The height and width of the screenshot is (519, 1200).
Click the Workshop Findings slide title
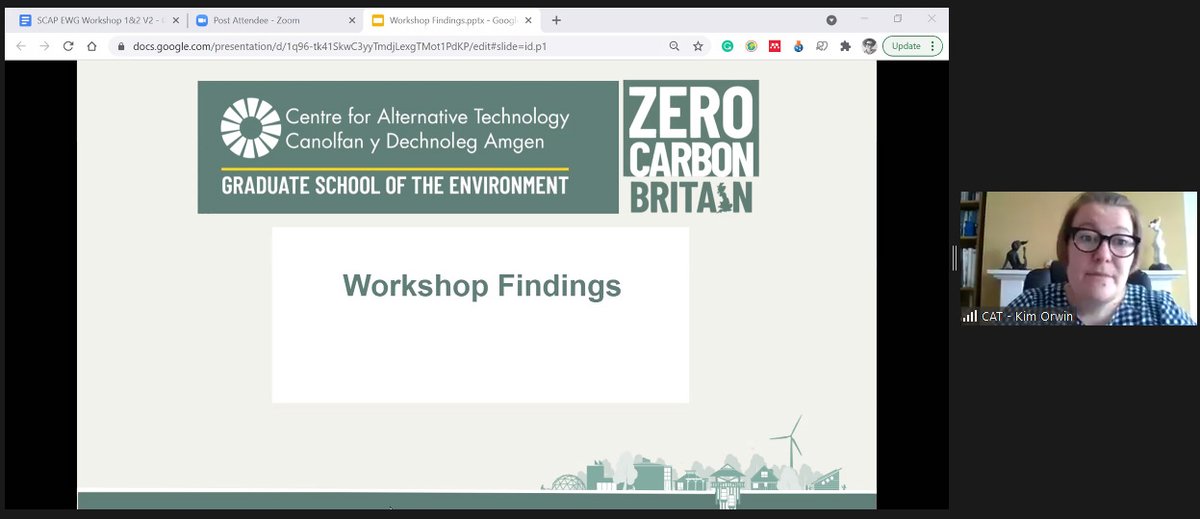(482, 286)
